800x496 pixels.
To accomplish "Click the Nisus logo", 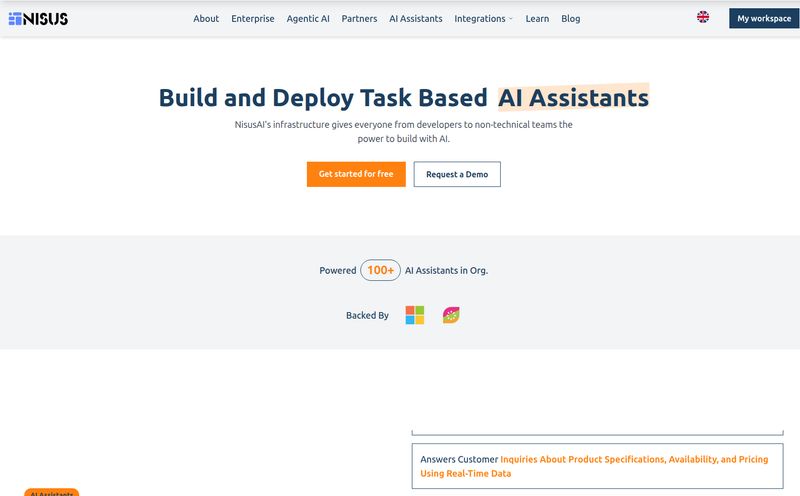I will pos(38,19).
